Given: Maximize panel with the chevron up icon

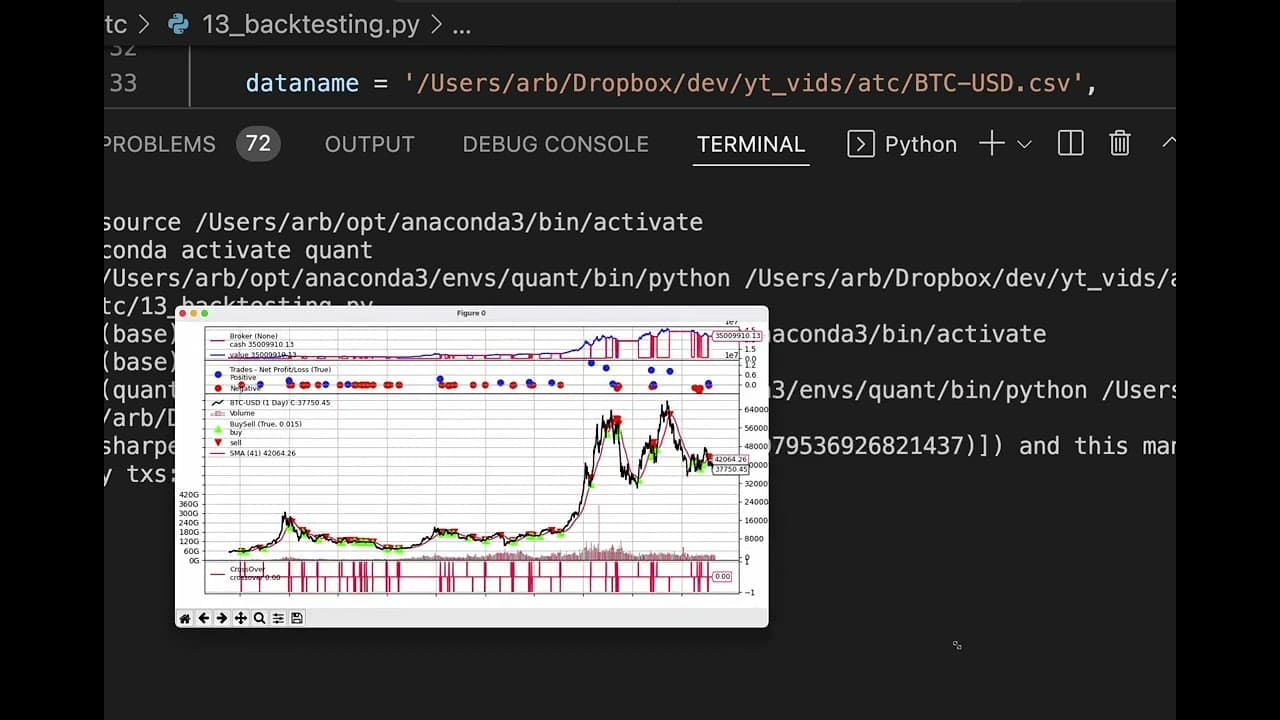Looking at the screenshot, I should (x=1168, y=143).
